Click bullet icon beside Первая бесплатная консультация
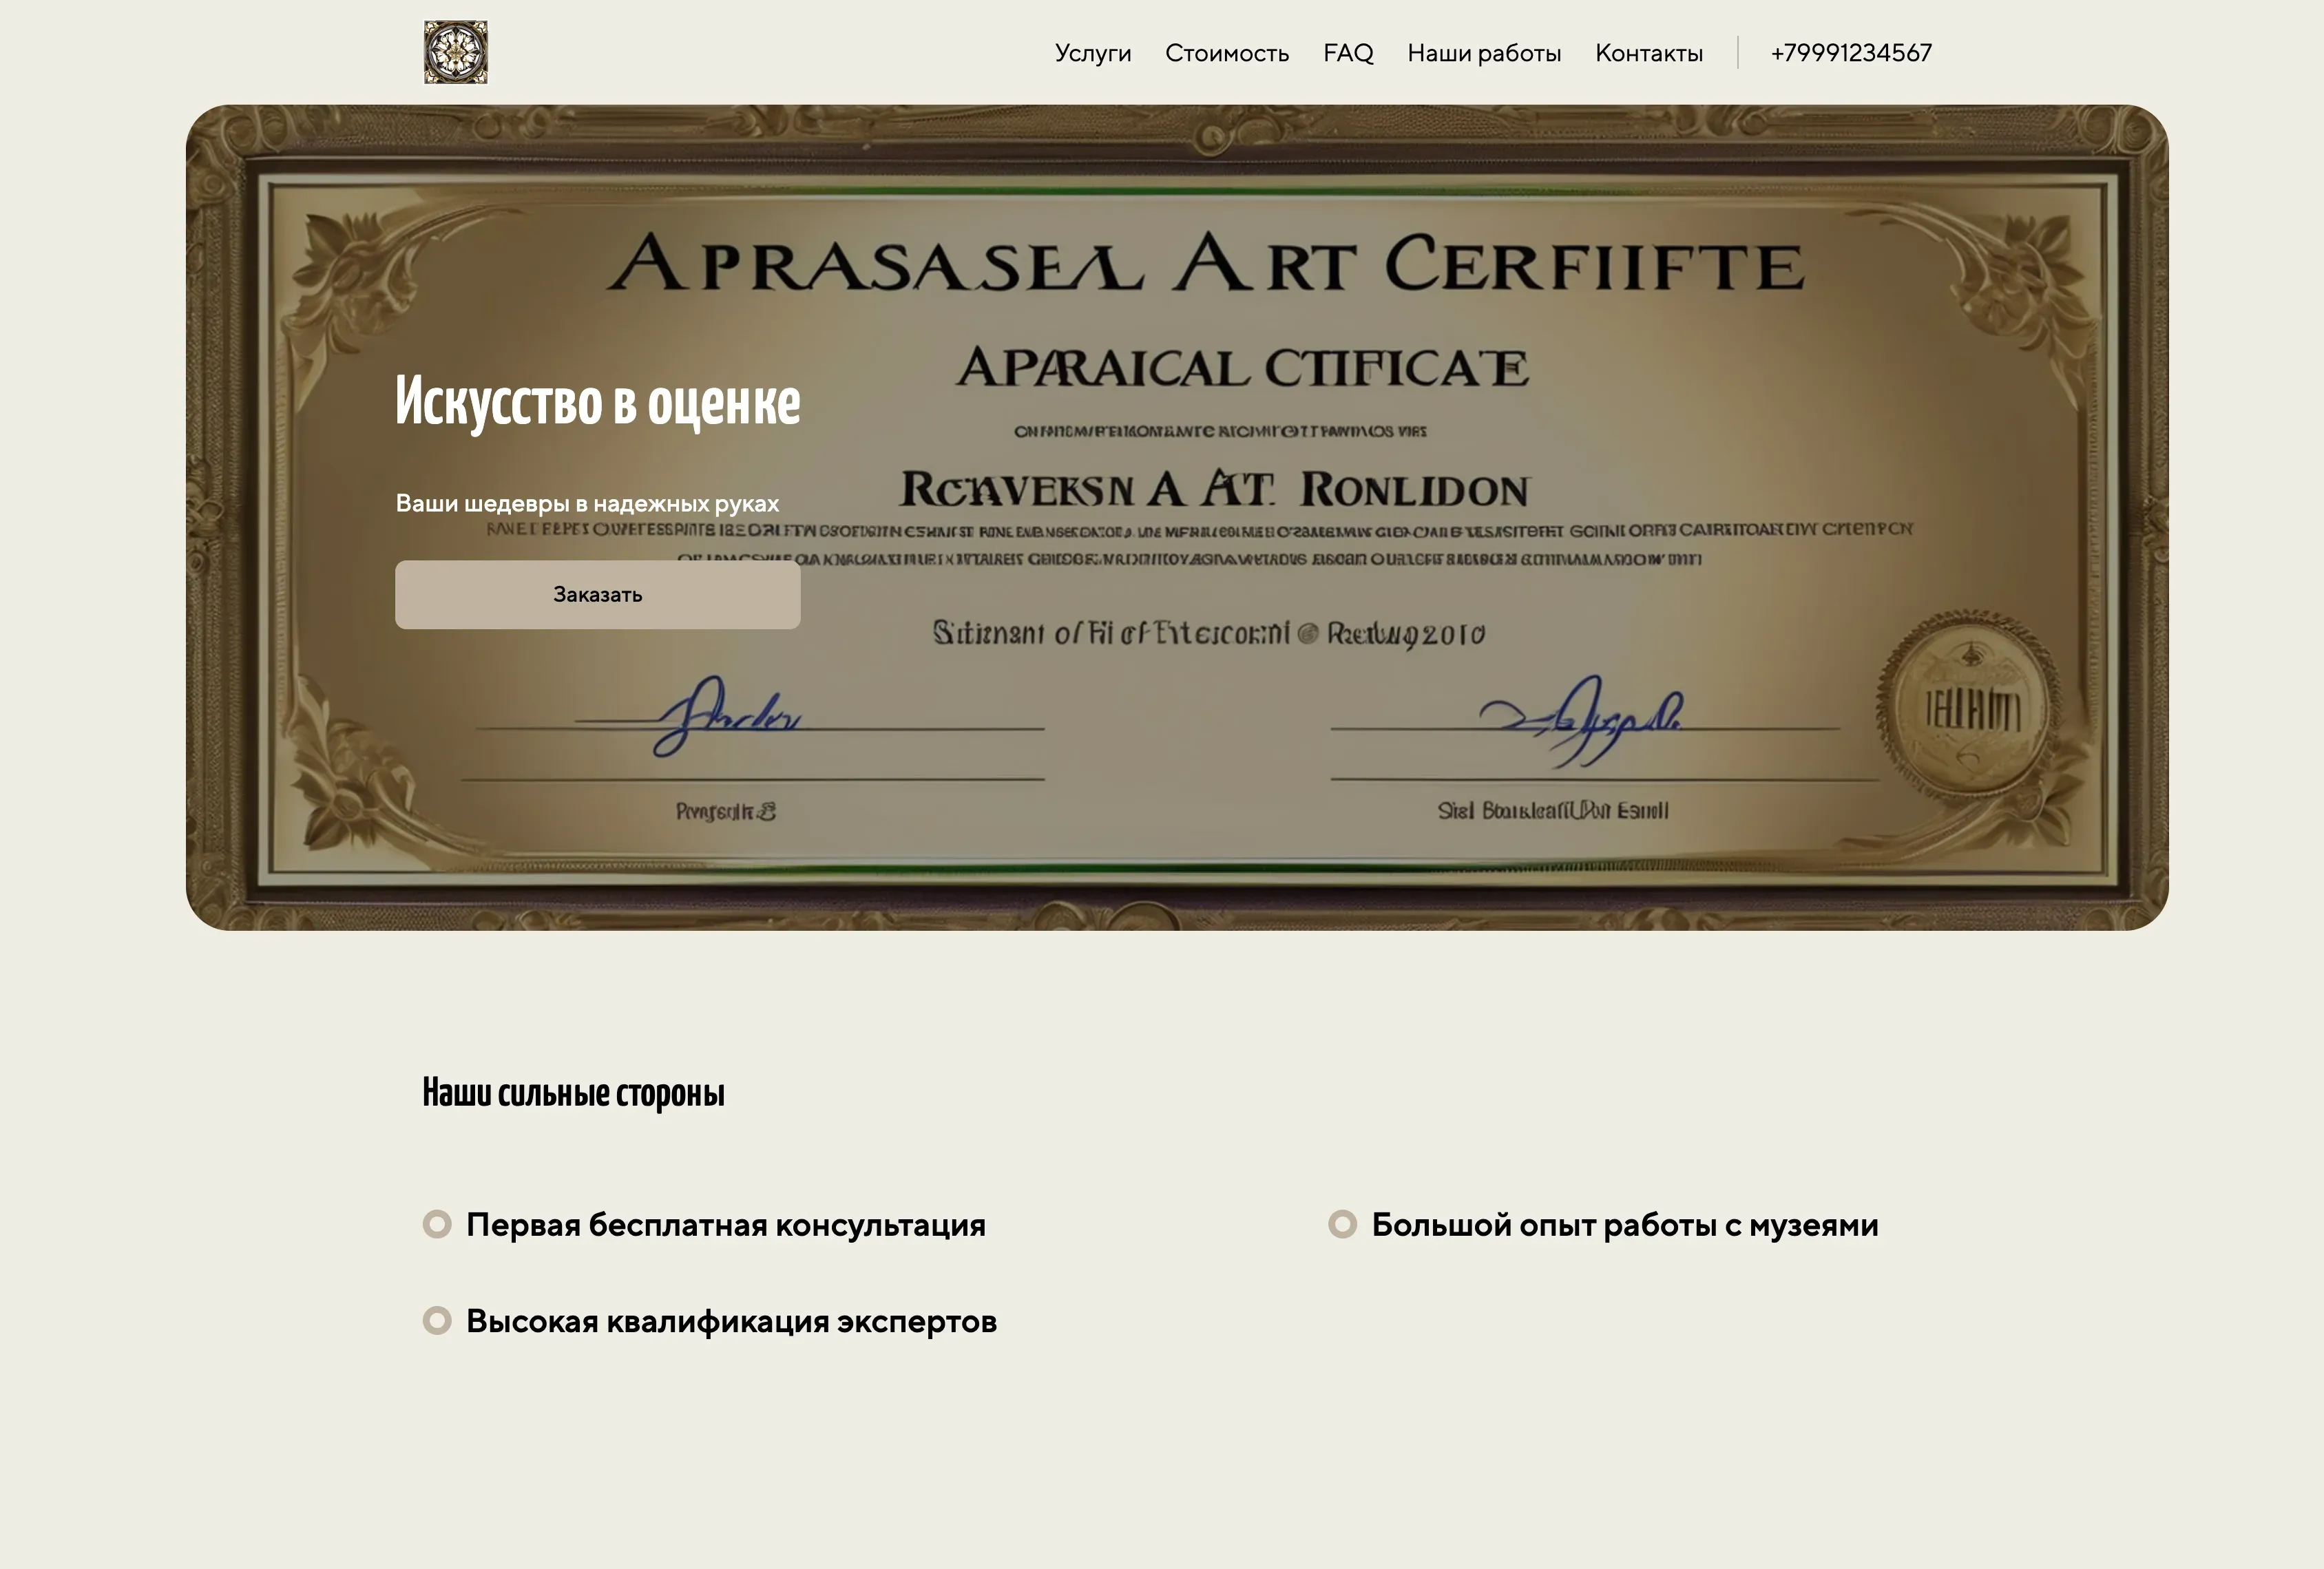 click(437, 1224)
